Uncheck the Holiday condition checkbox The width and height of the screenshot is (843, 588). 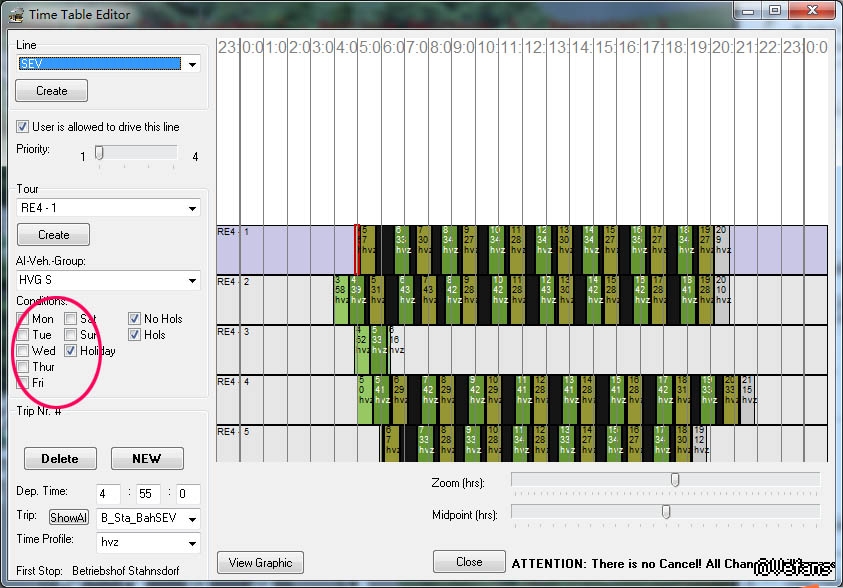[x=71, y=351]
